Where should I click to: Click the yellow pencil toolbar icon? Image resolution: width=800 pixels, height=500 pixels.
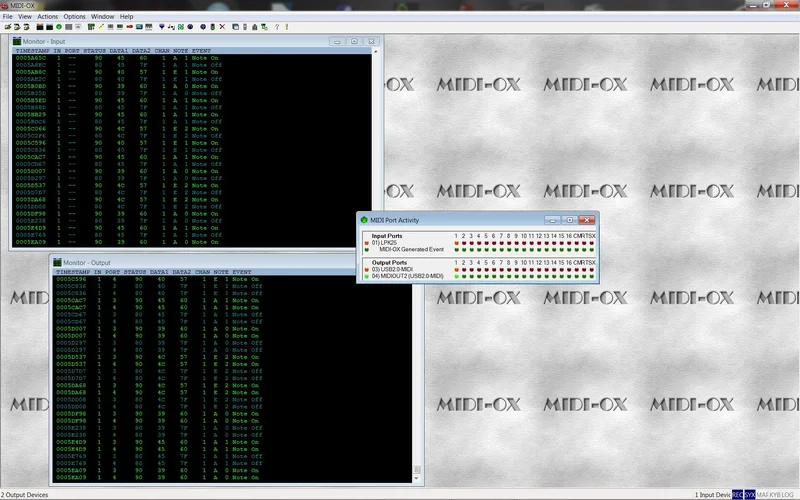coord(101,27)
